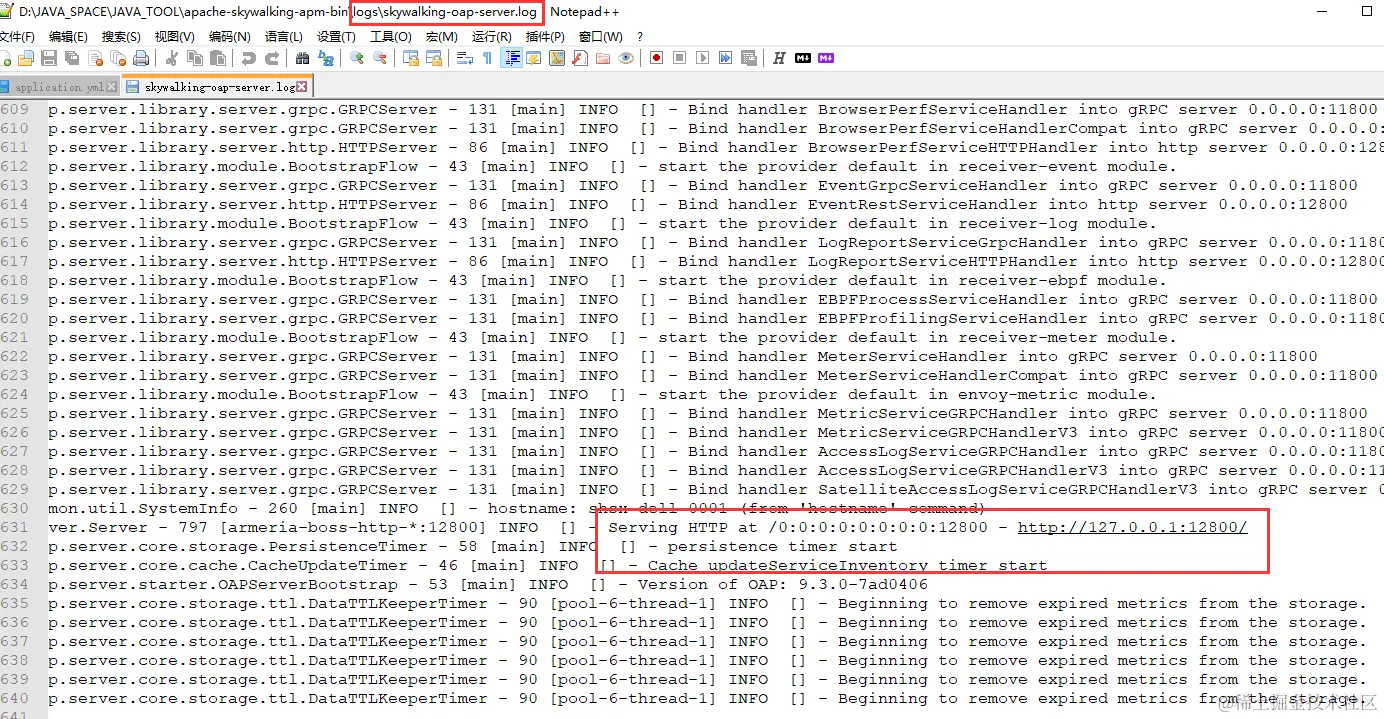Close the skywalking-oap-server.log tab
This screenshot has width=1384, height=719.
point(301,87)
